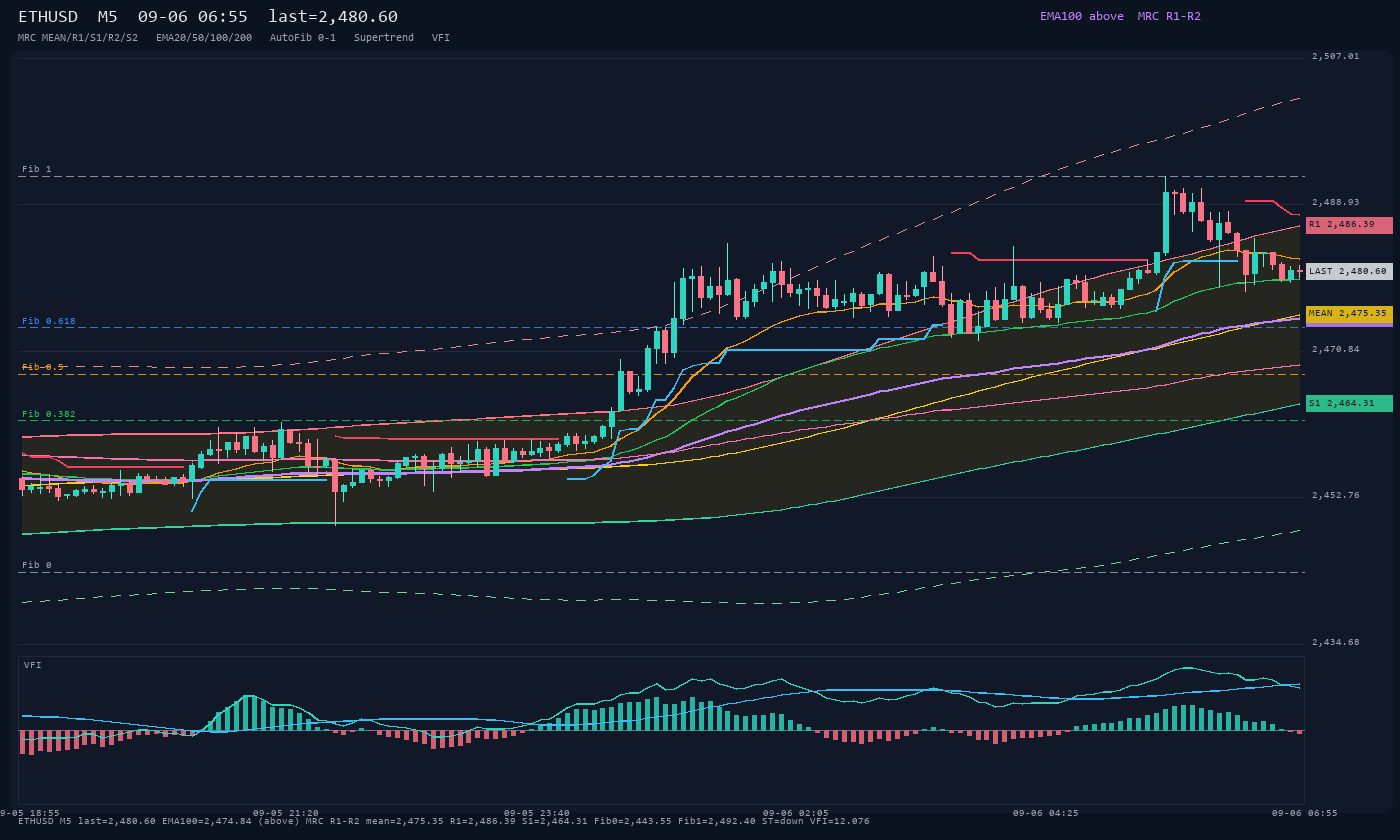Click the 09-06 02:05 time axis label

(796, 813)
